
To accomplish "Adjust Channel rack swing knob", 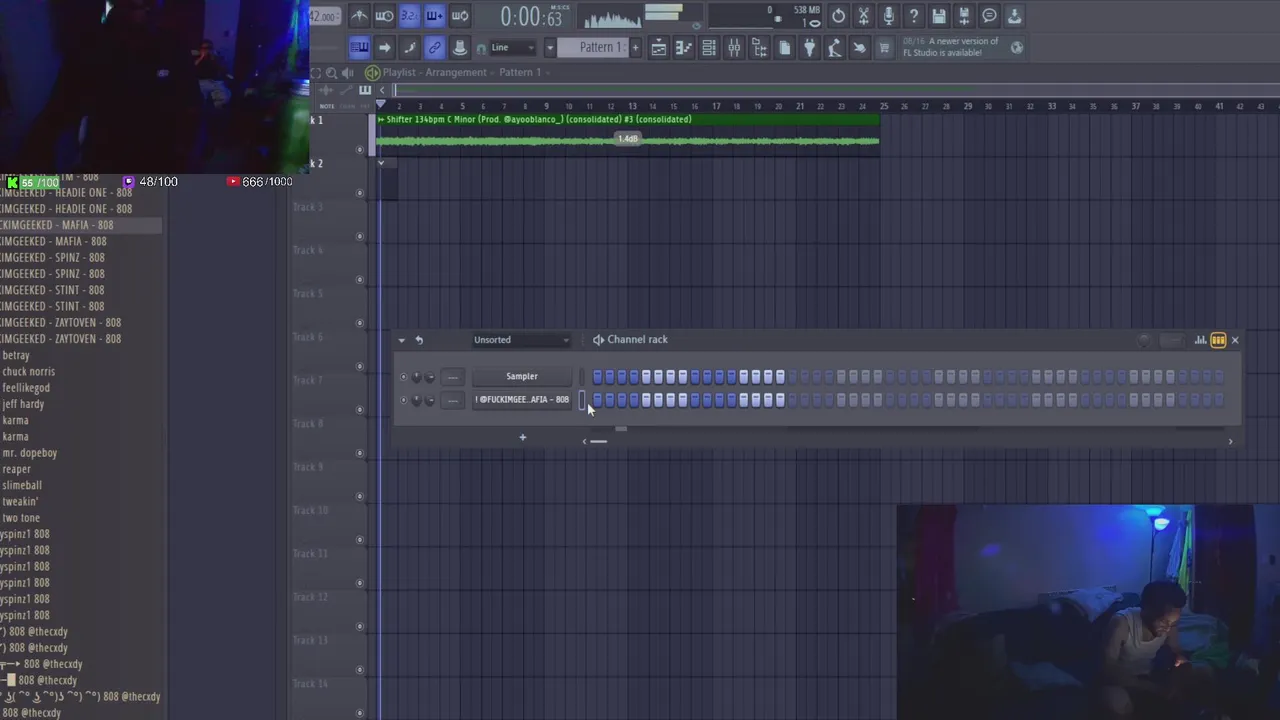I will pos(1145,340).
